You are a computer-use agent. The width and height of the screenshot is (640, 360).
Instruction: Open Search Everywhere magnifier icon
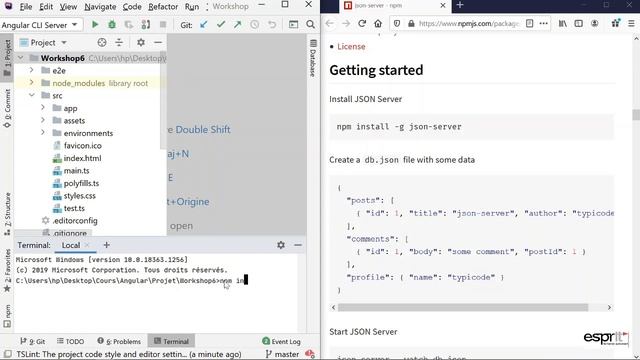311,24
